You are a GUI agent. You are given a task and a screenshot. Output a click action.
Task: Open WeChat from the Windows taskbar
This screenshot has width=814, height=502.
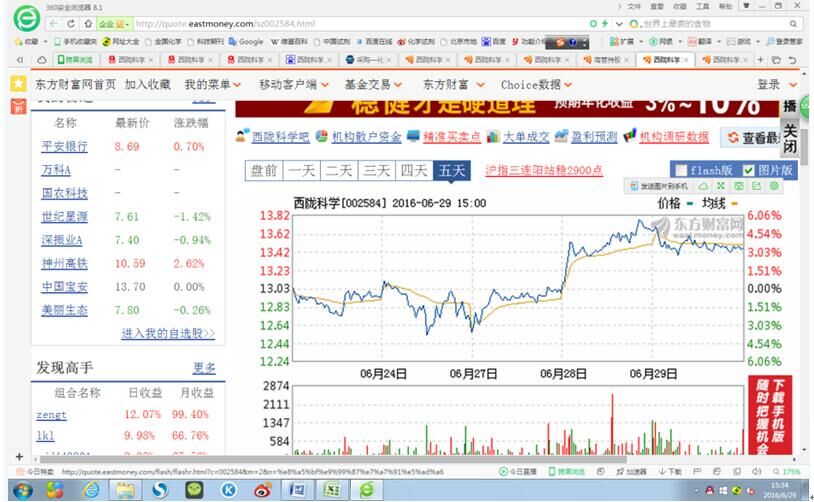[194, 490]
